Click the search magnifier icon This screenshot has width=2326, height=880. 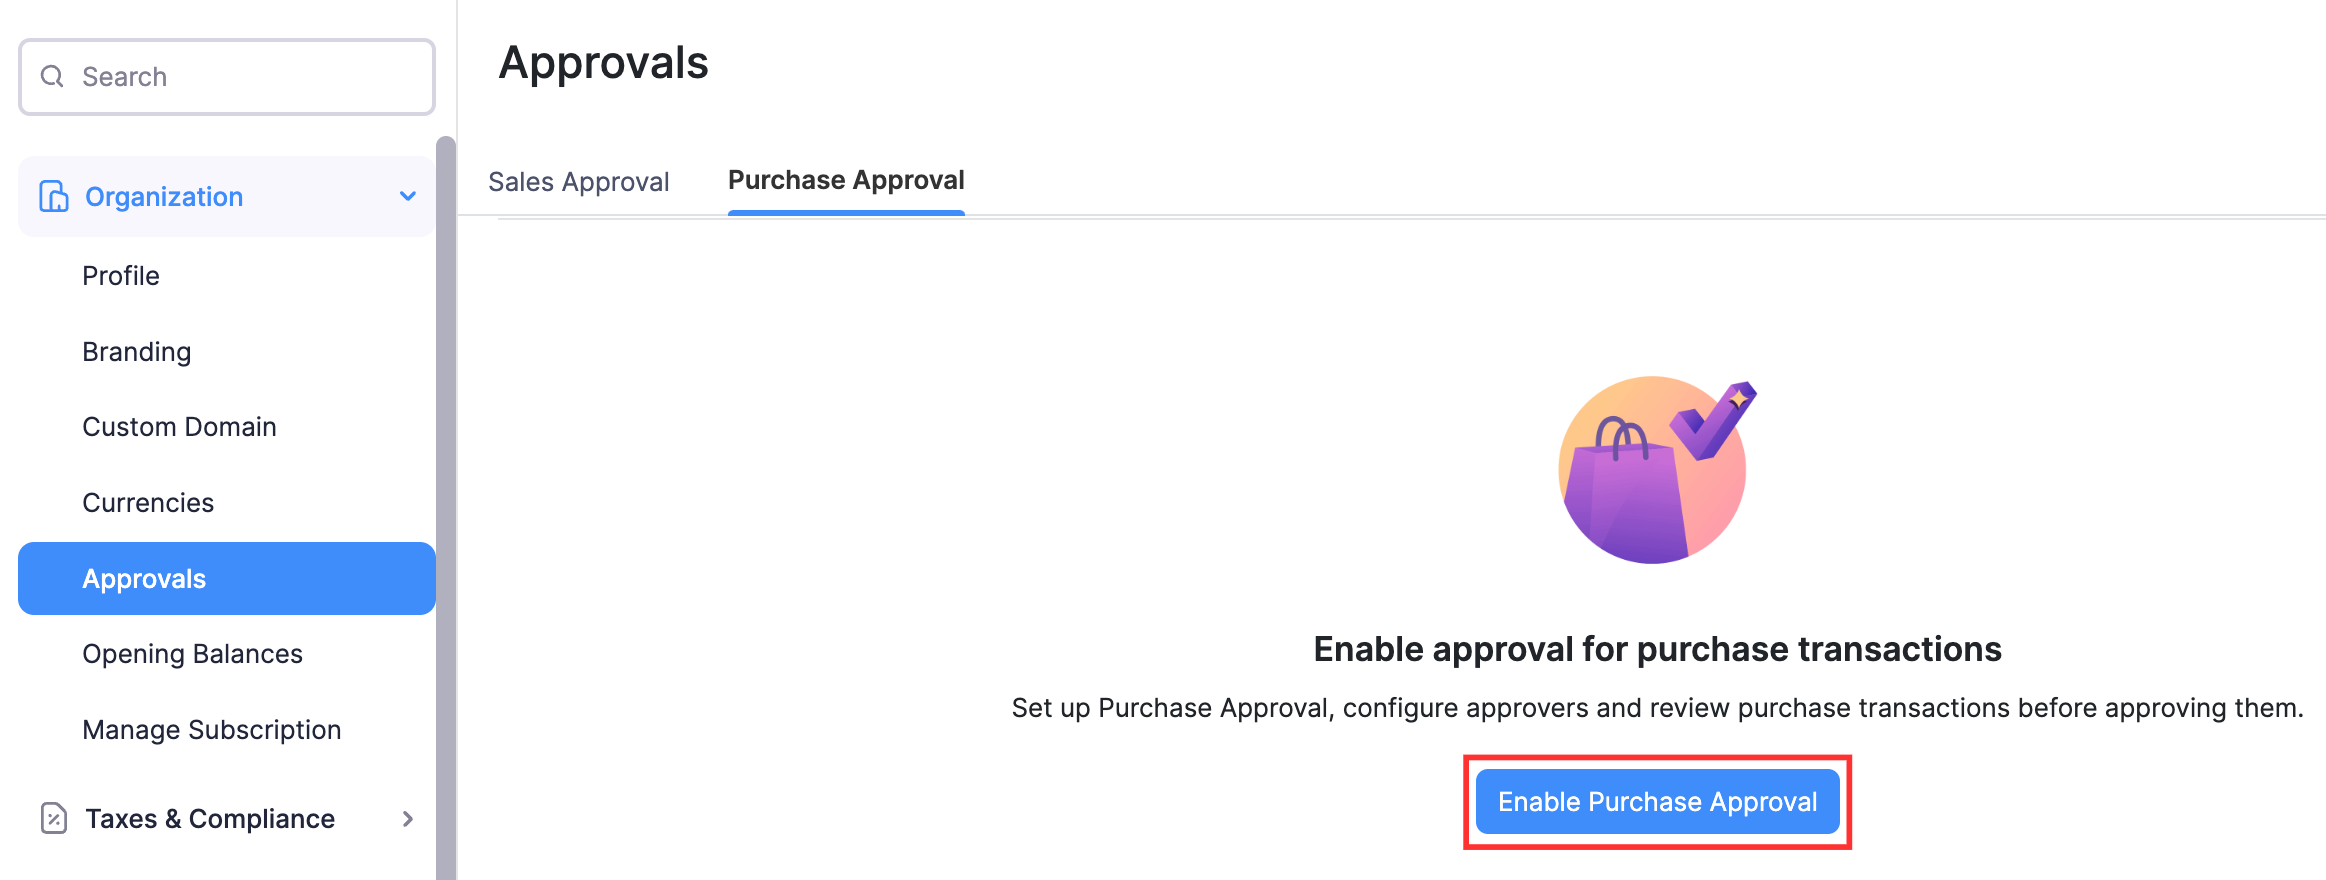click(x=52, y=76)
